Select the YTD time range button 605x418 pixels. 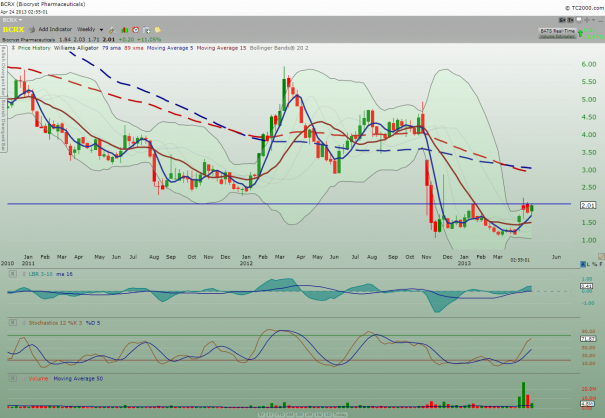(x=280, y=415)
